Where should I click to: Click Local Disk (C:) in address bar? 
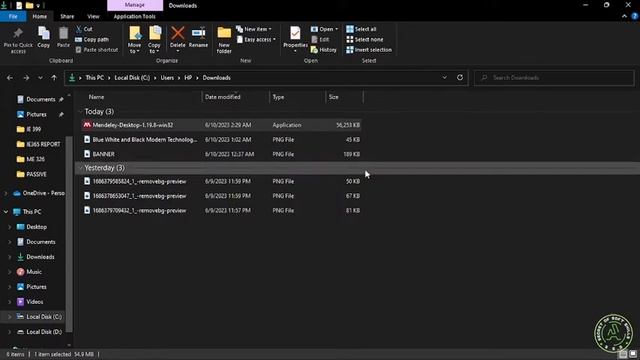pos(132,78)
